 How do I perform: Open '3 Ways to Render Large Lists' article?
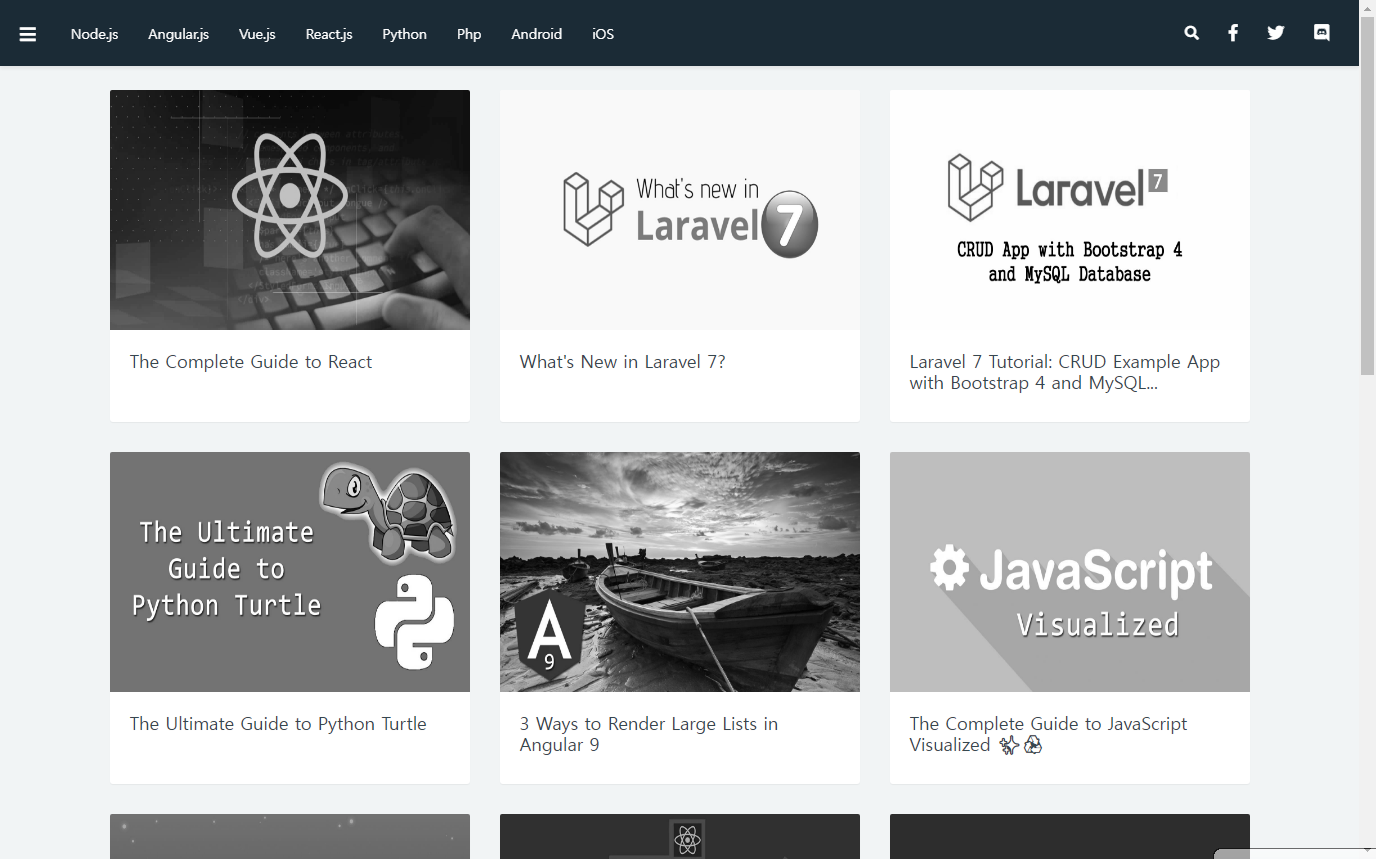click(x=648, y=734)
